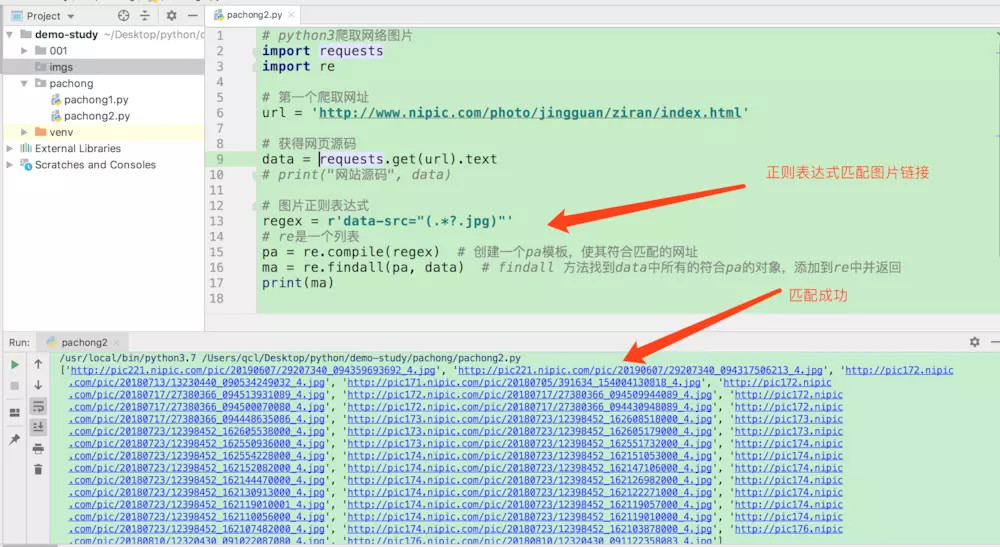
Task: Click gutter line number 18
Action: [217, 298]
